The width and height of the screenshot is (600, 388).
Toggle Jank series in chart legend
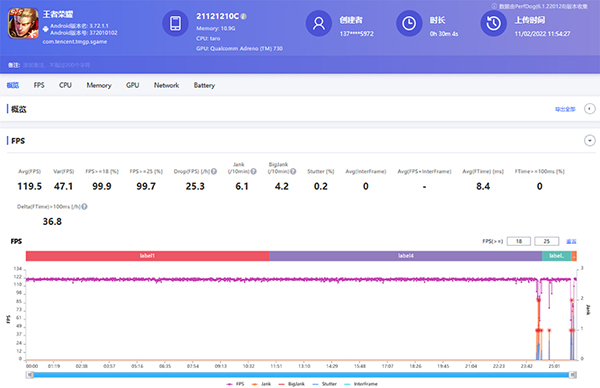click(x=261, y=384)
